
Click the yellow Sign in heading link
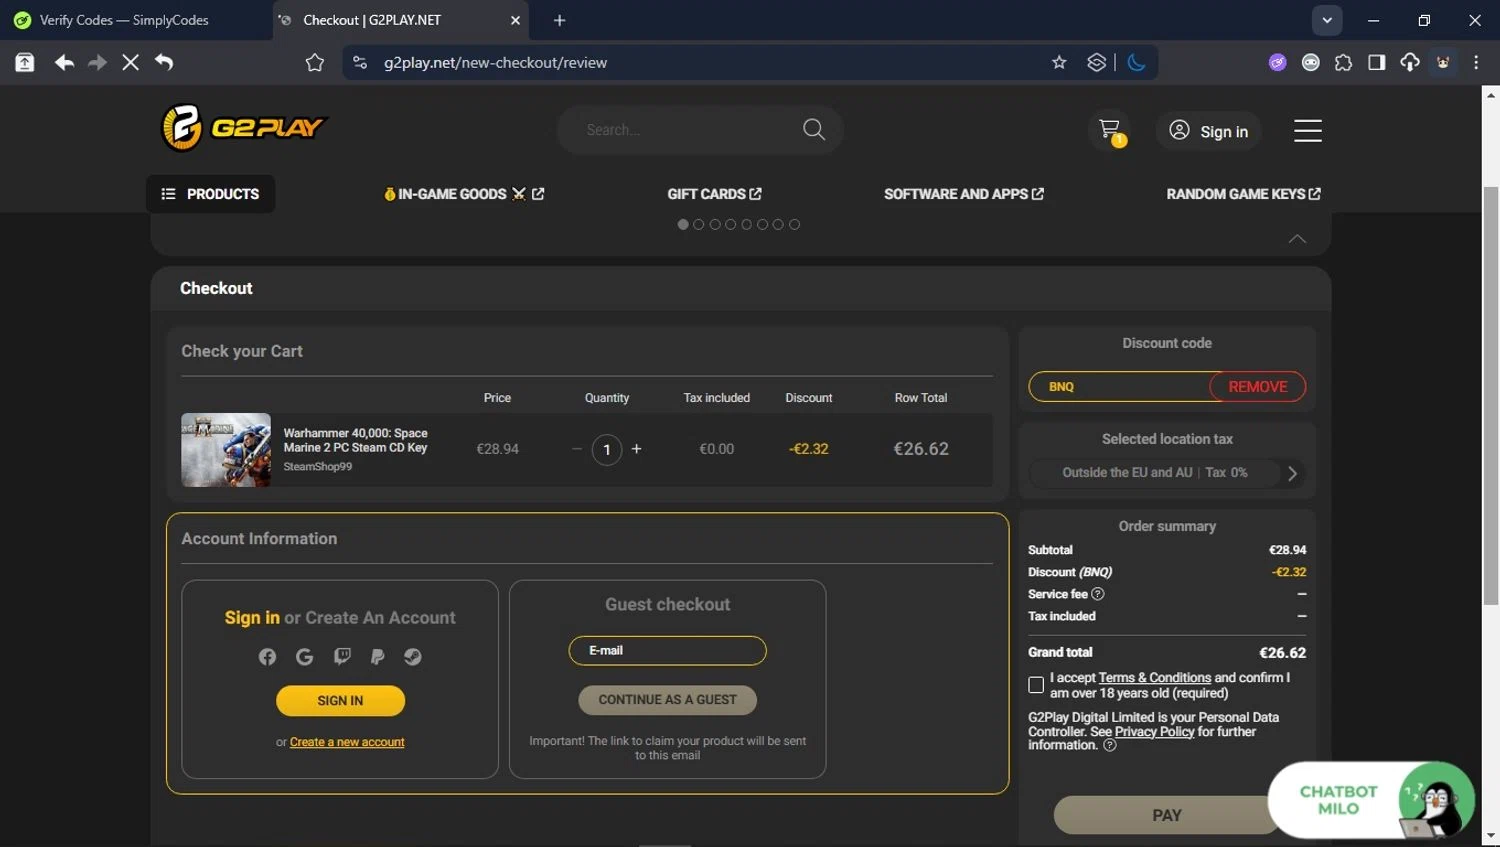tap(252, 618)
